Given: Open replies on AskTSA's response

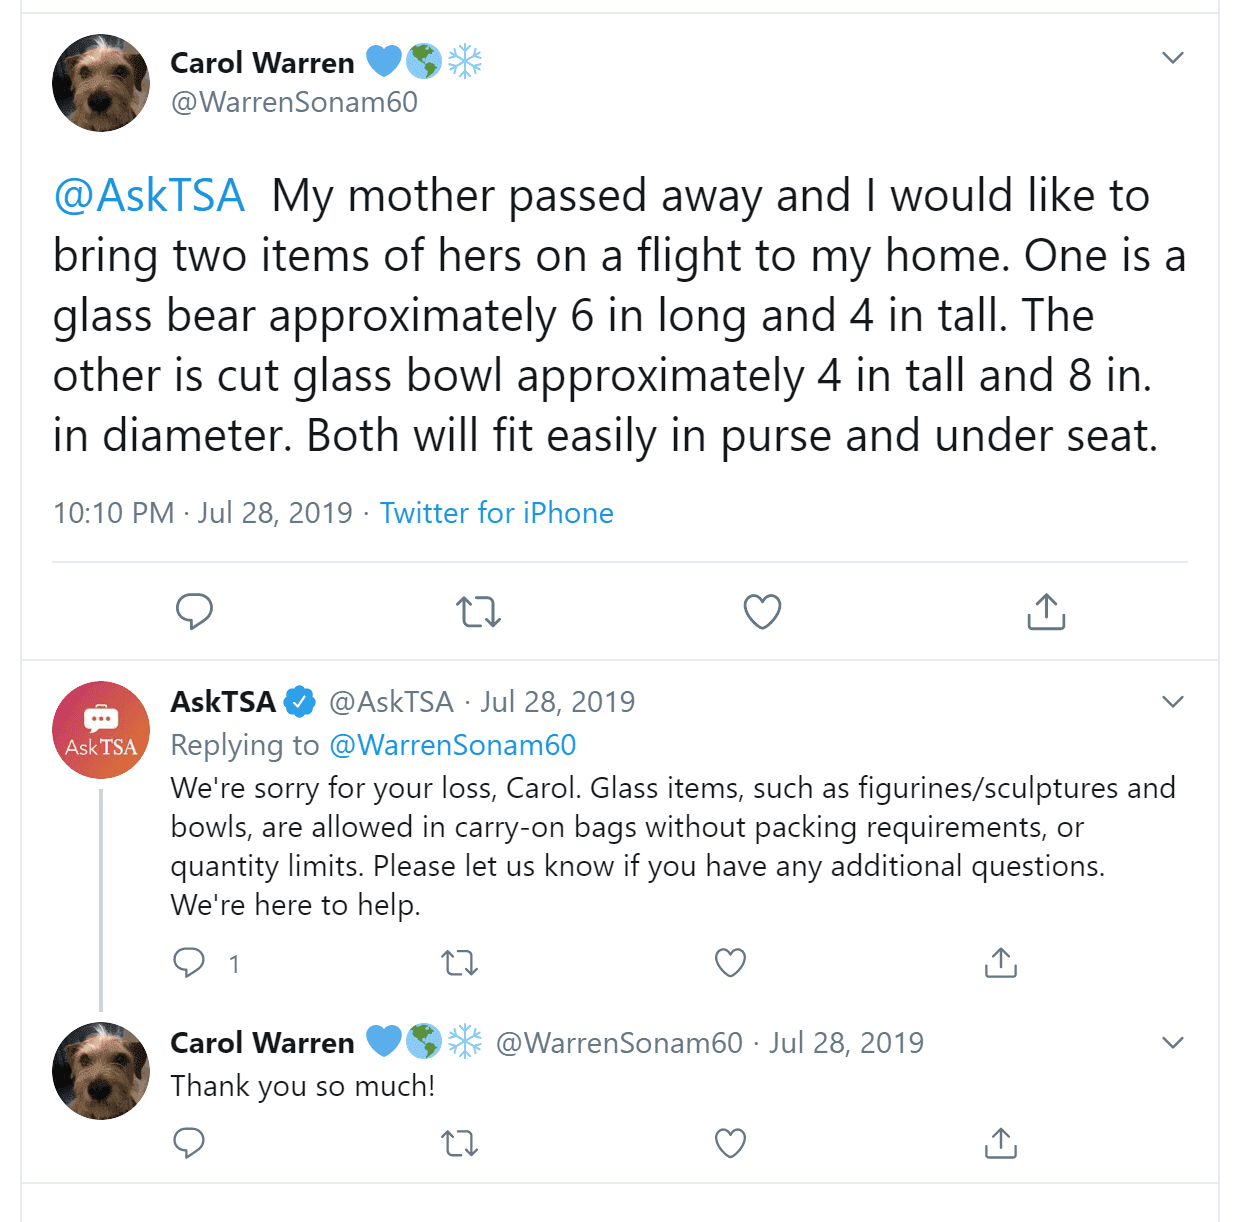Looking at the screenshot, I should click(189, 962).
